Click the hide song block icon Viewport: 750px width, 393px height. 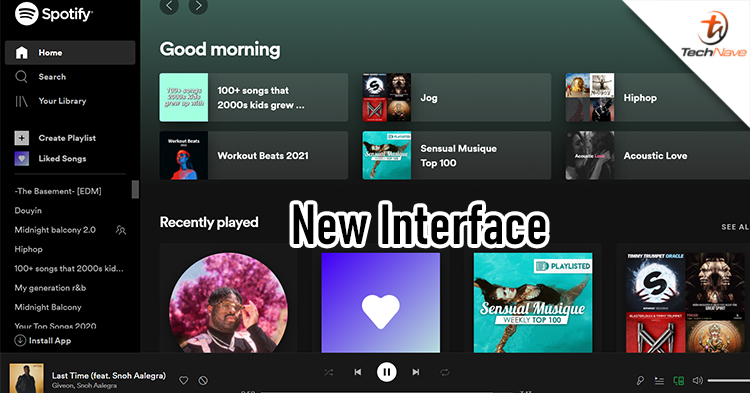203,381
